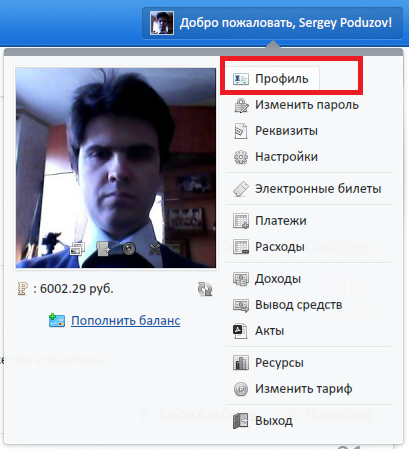409x449 pixels.
Task: Click the bar chart icon beside Ресурсы
Action: tap(241, 363)
